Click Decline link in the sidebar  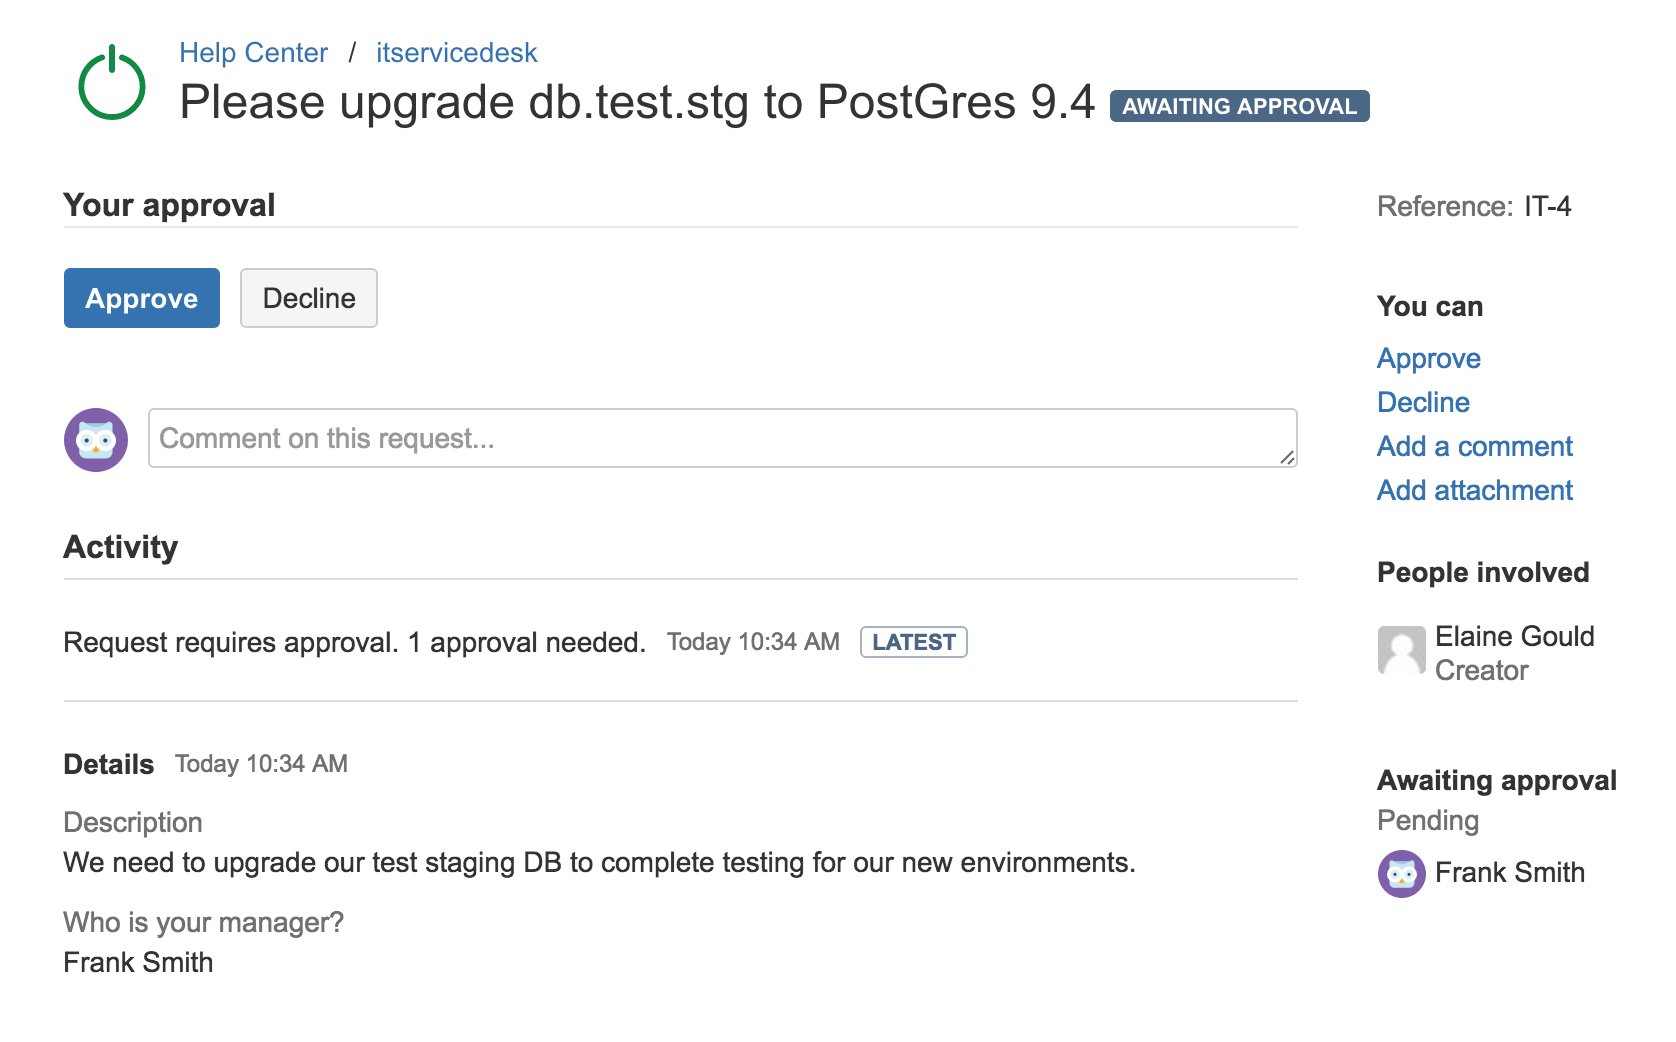[x=1423, y=402]
